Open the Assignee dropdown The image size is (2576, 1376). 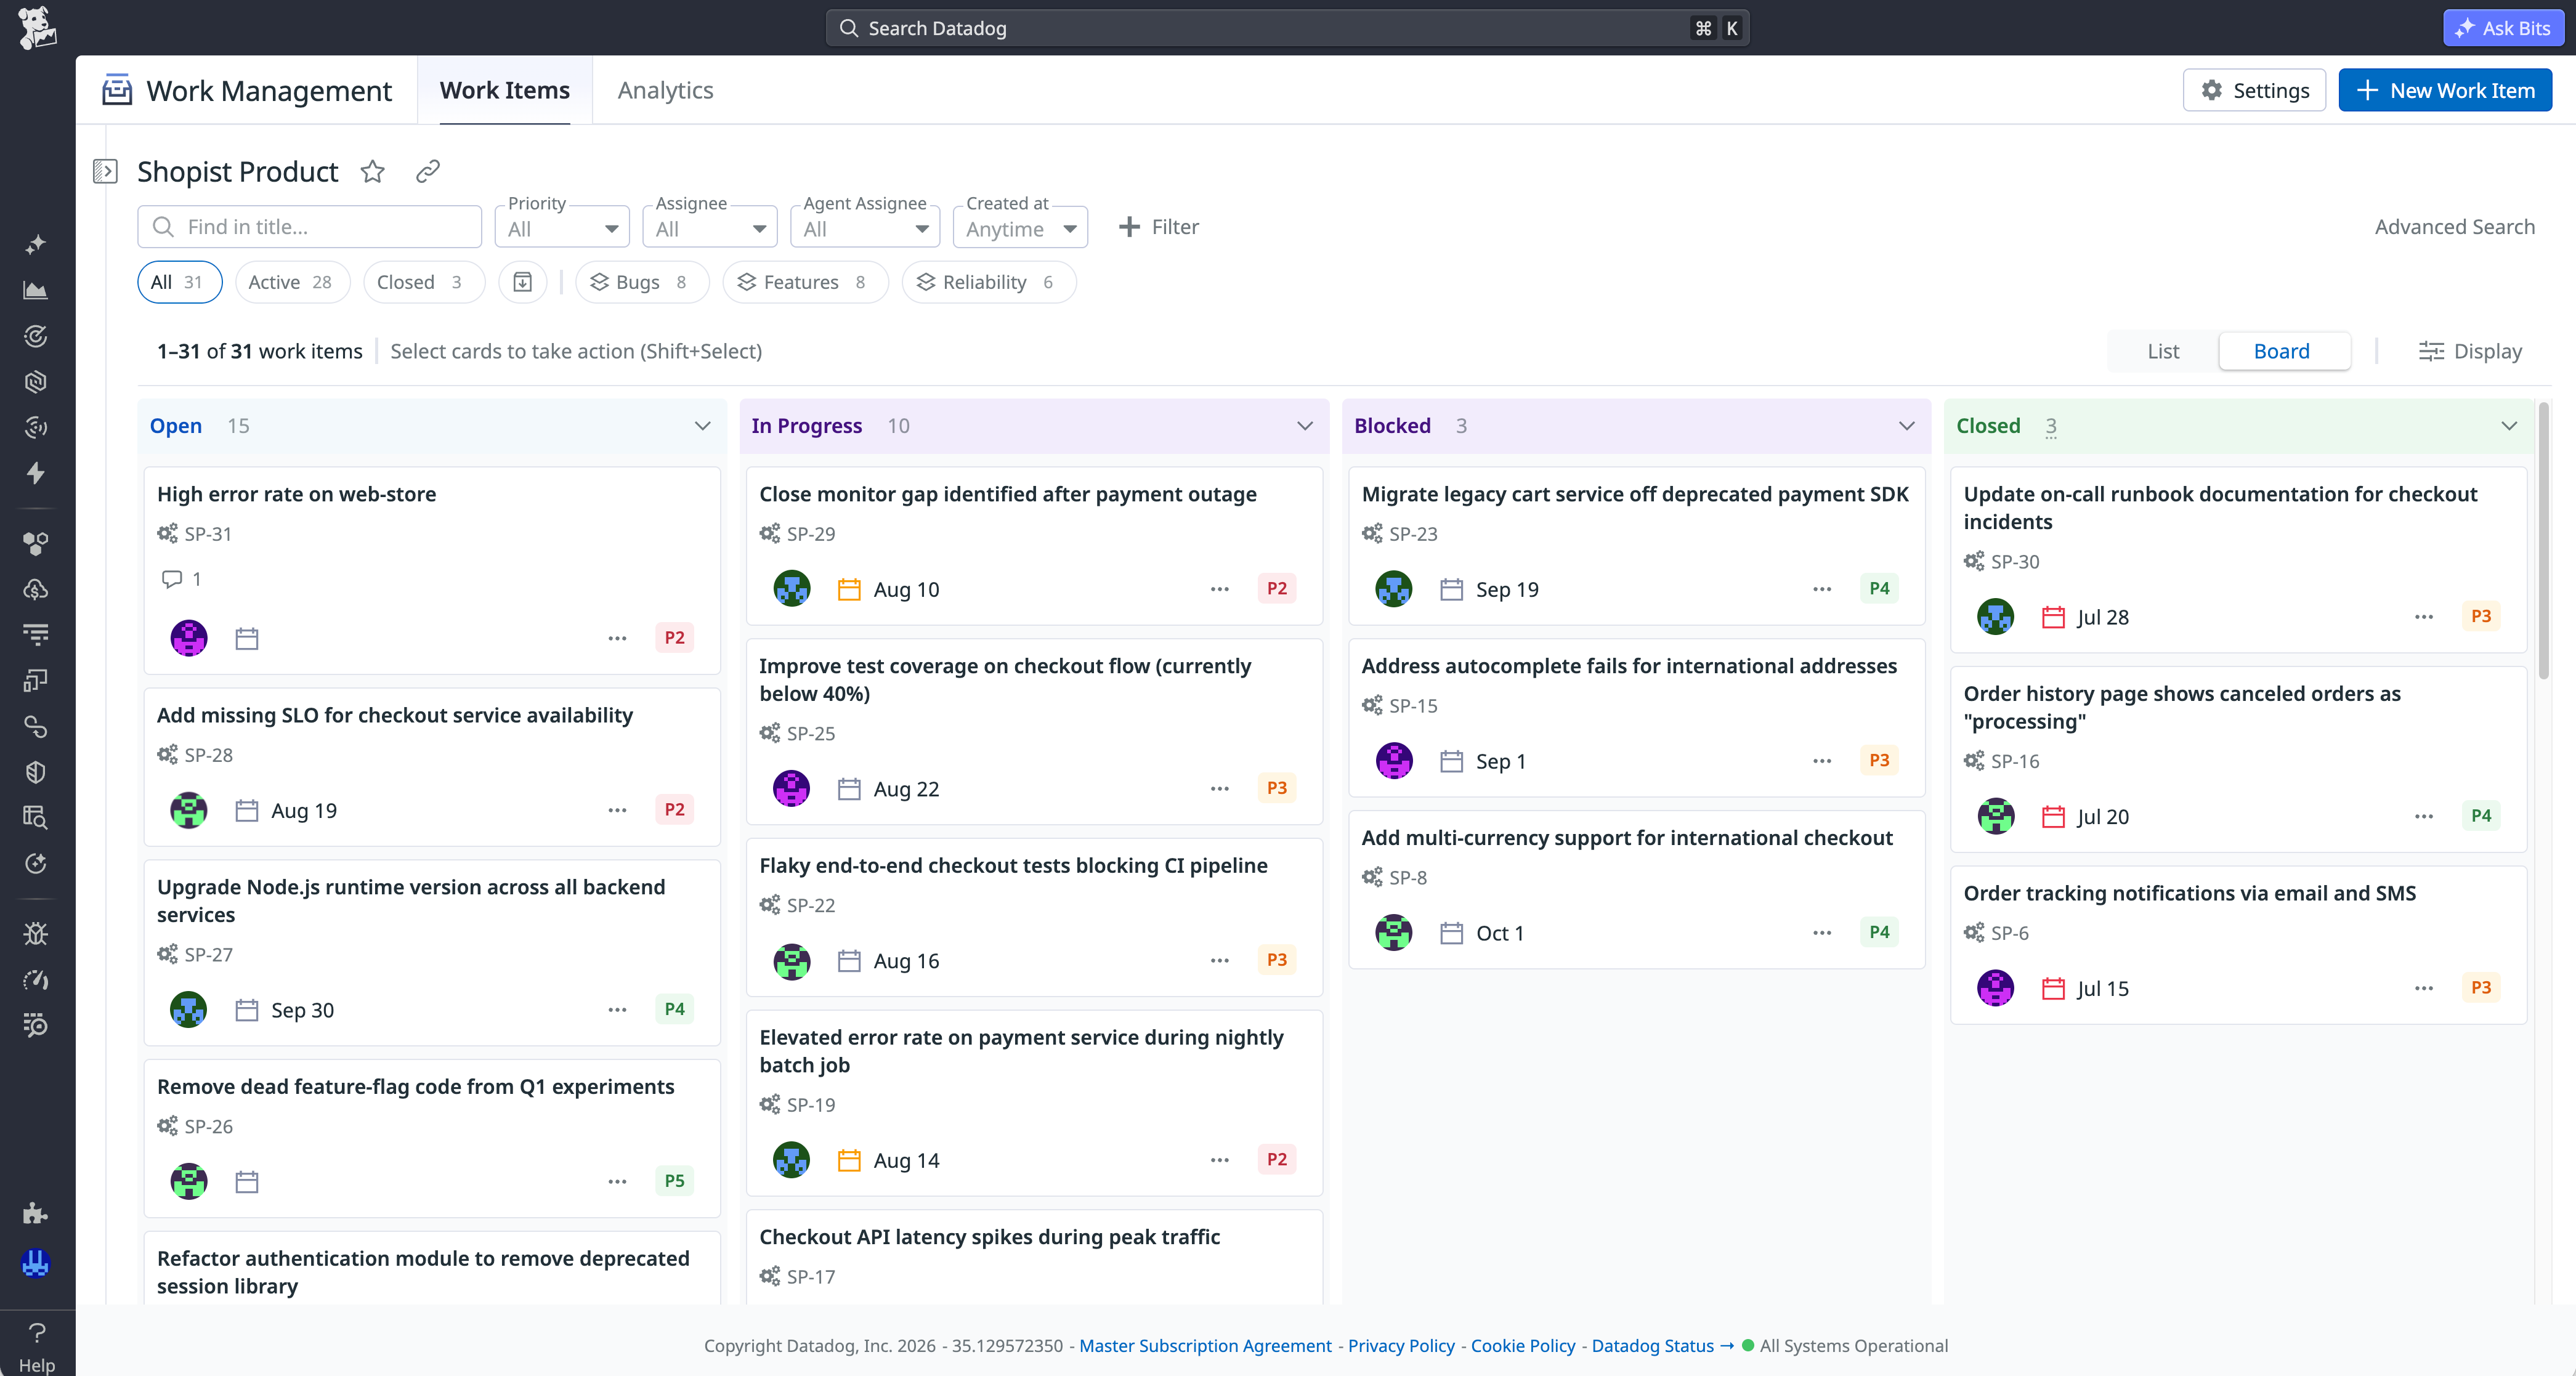[710, 227]
